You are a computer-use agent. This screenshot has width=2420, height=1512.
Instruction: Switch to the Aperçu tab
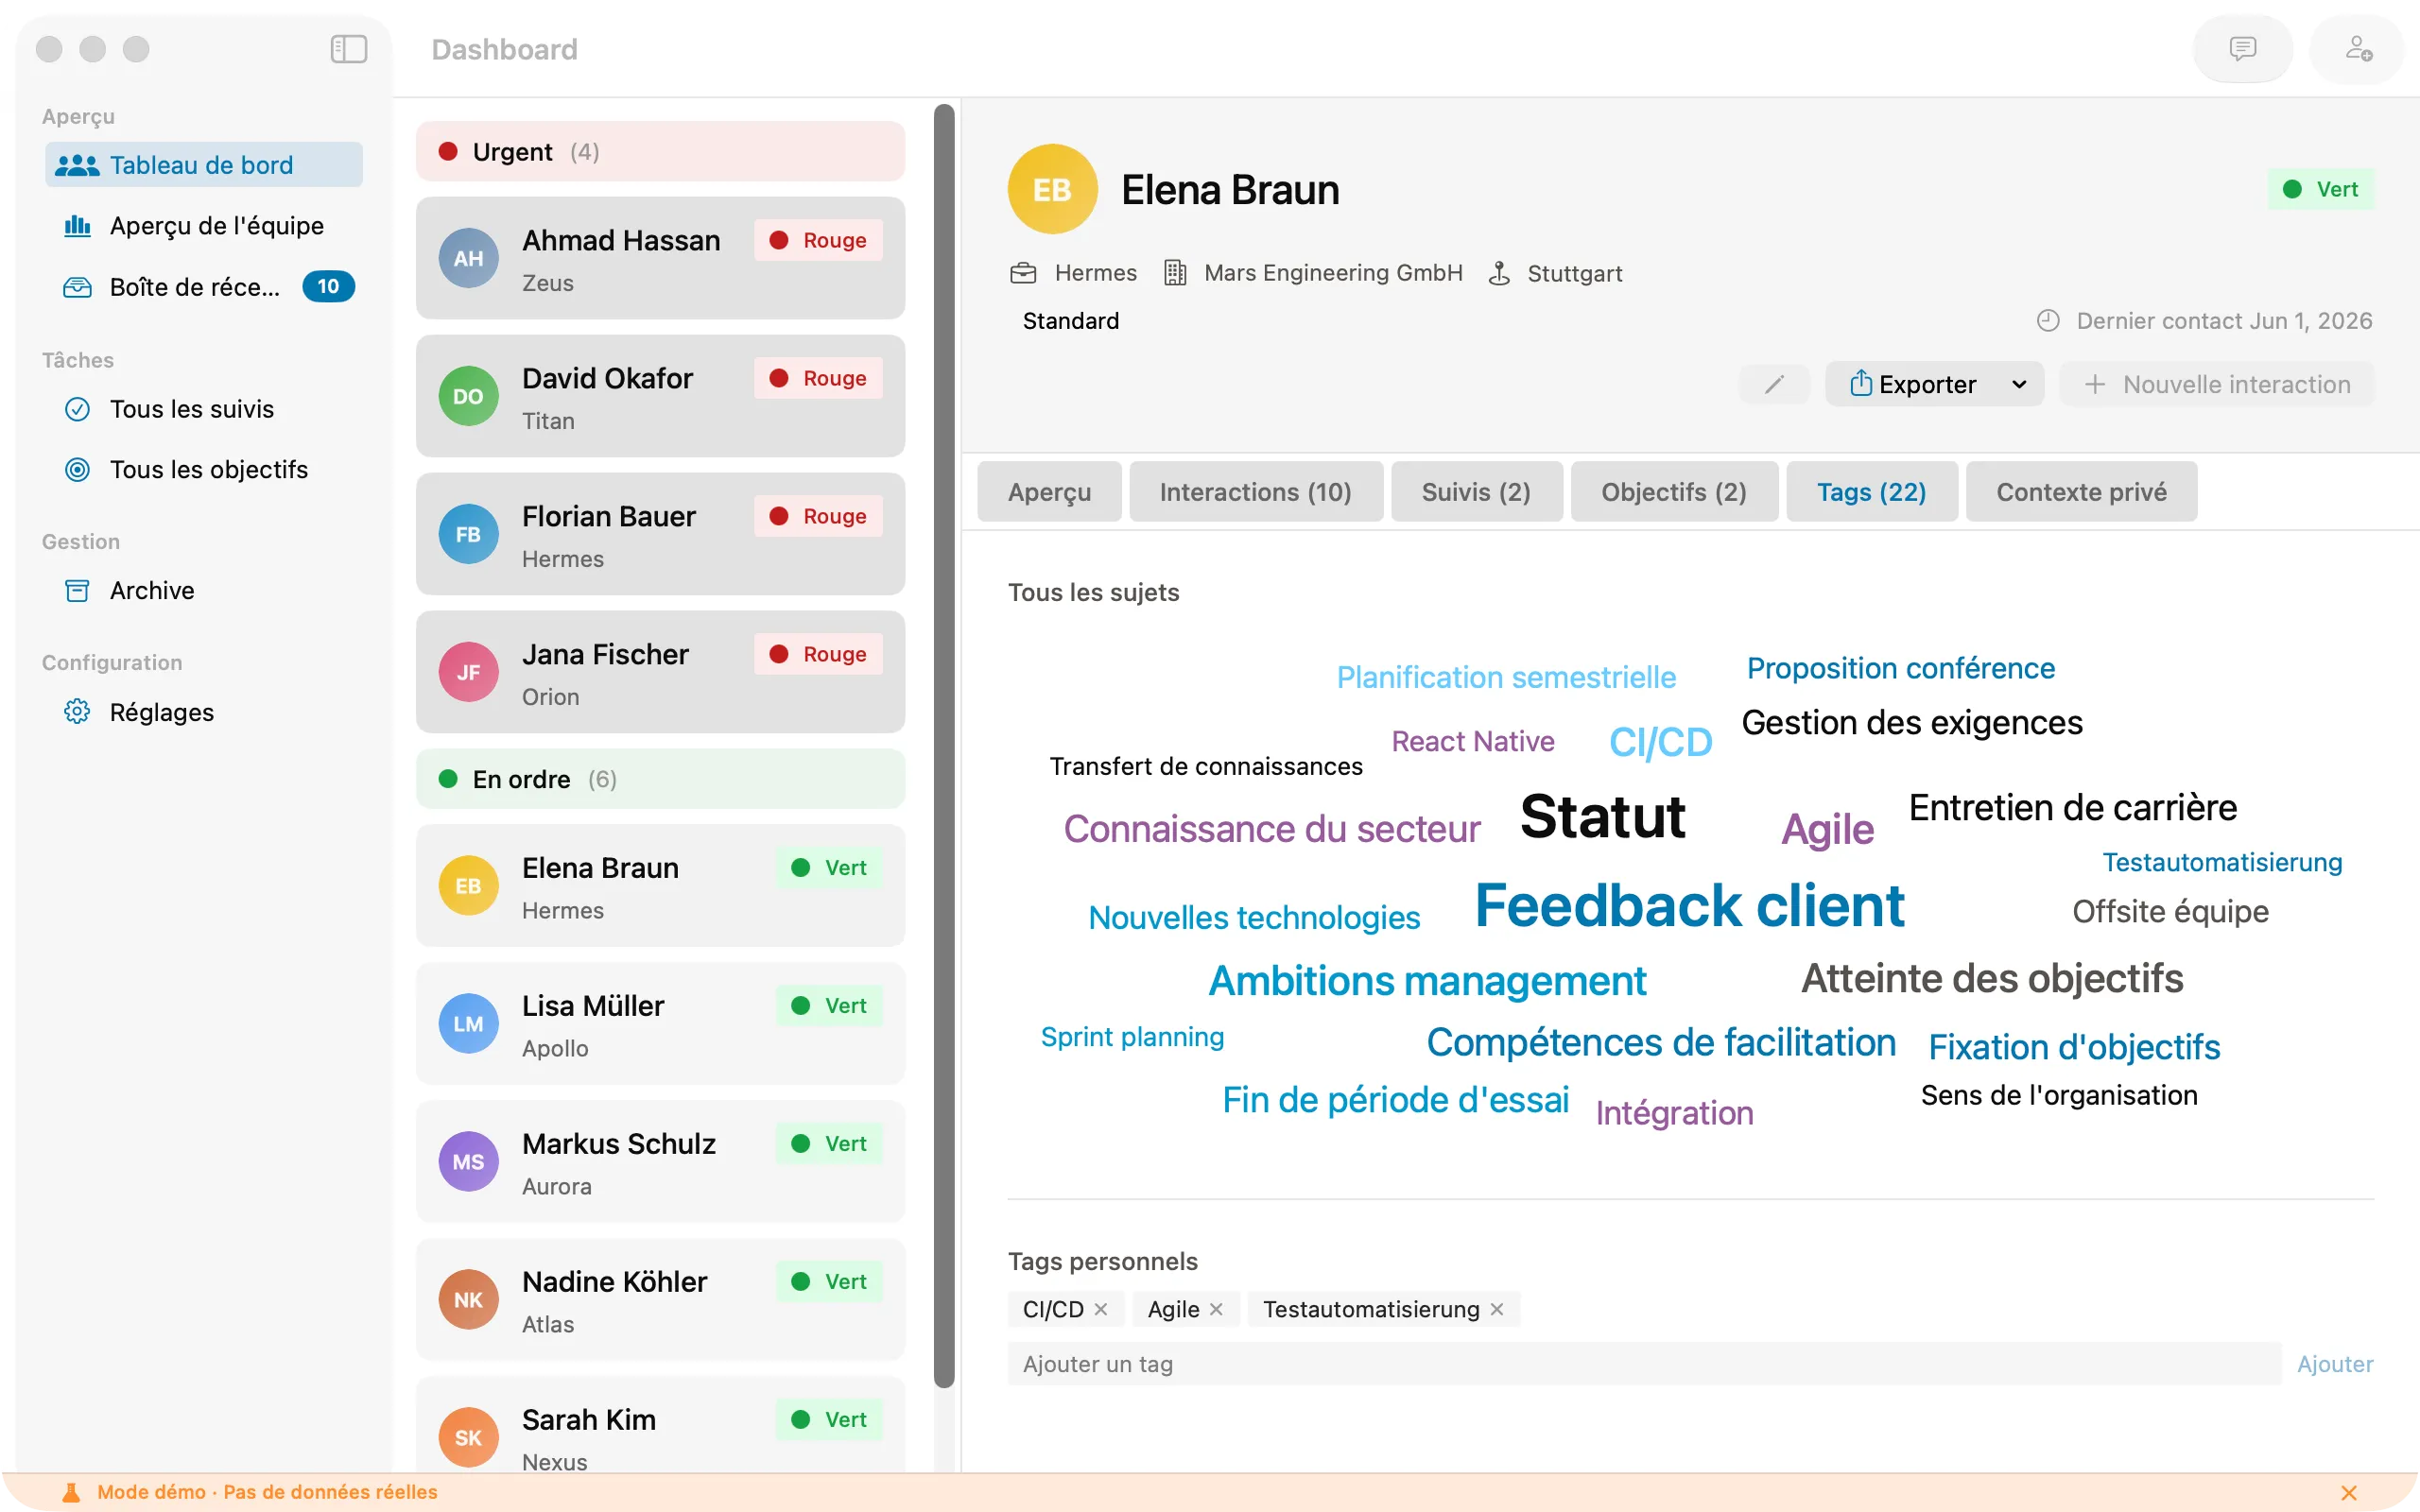click(1049, 492)
